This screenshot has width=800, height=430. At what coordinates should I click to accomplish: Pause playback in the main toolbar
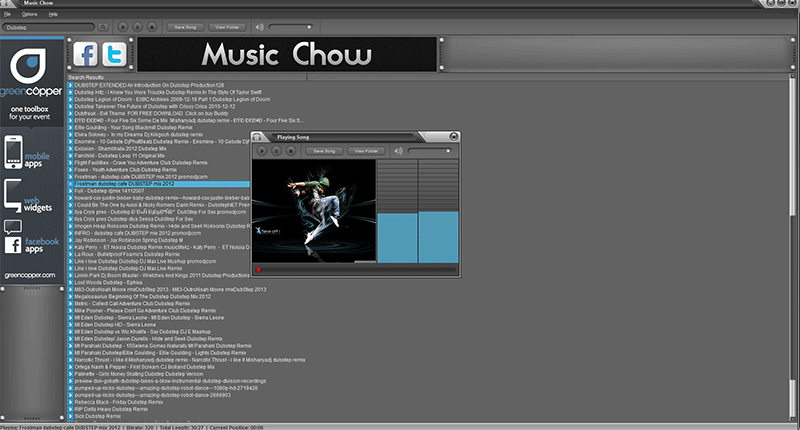pyautogui.click(x=137, y=27)
